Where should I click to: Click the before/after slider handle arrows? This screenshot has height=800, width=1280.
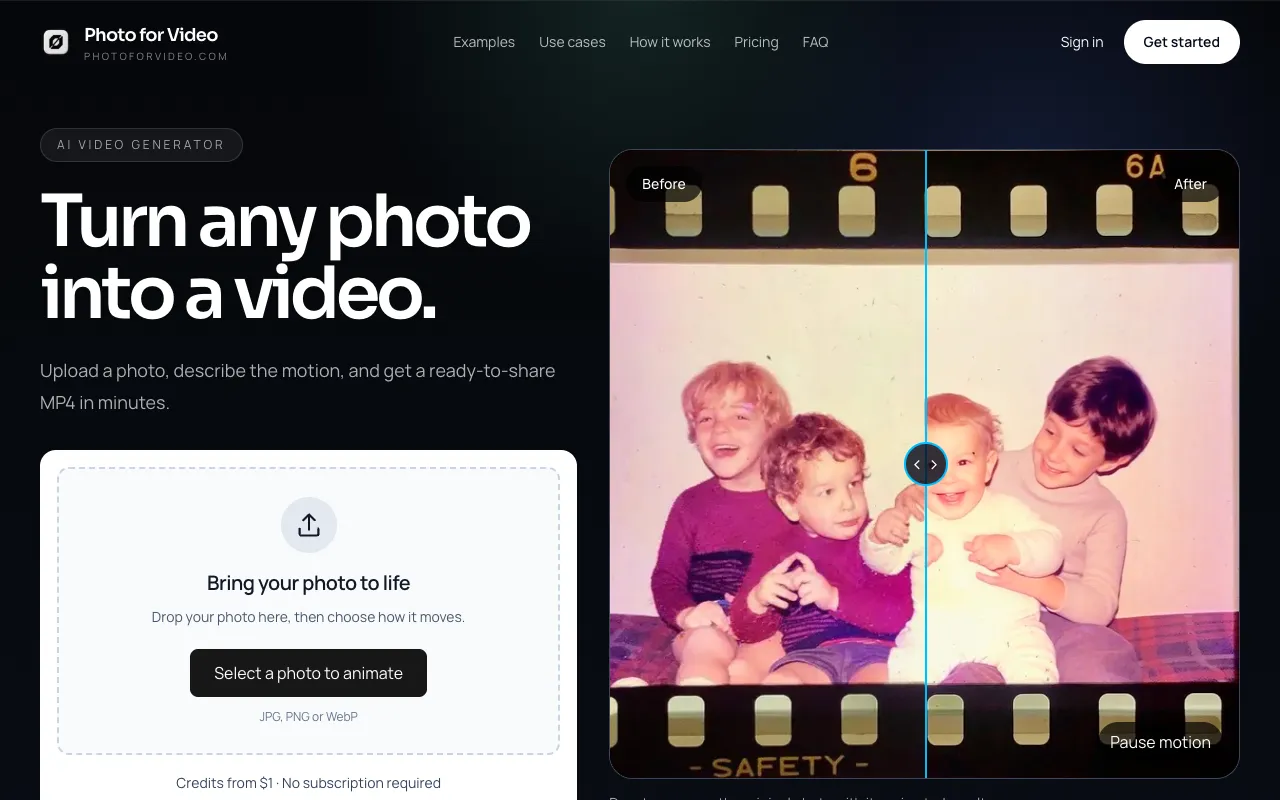coord(925,464)
